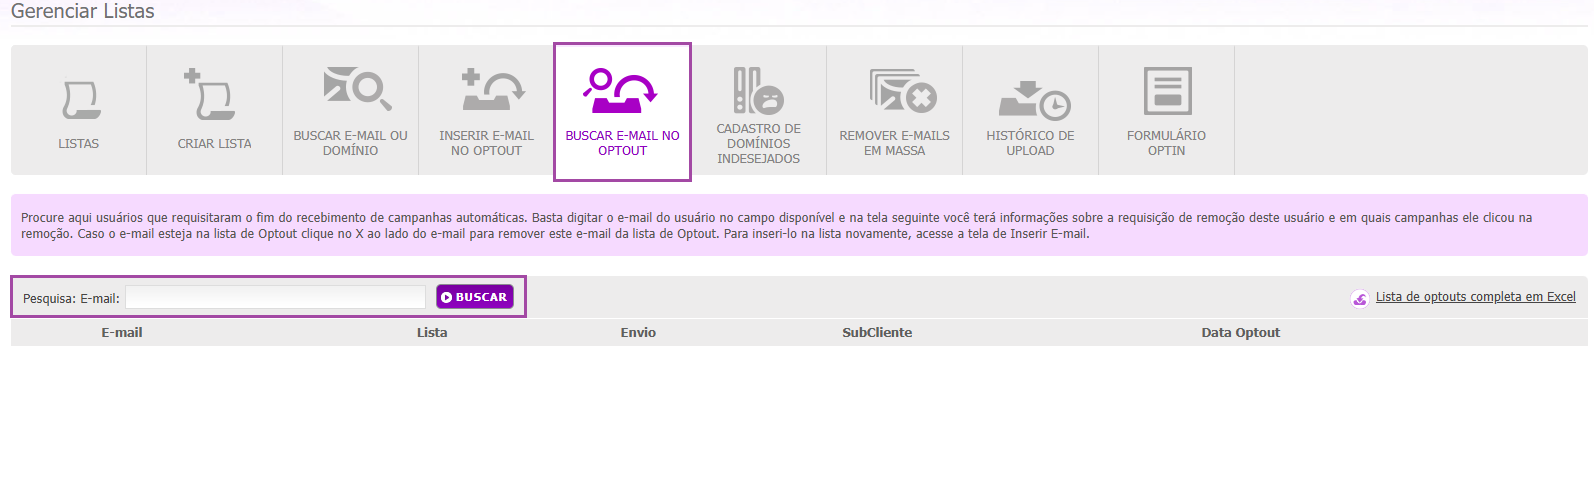The image size is (1594, 490).
Task: Click the Data Optout column header
Action: coord(1240,333)
